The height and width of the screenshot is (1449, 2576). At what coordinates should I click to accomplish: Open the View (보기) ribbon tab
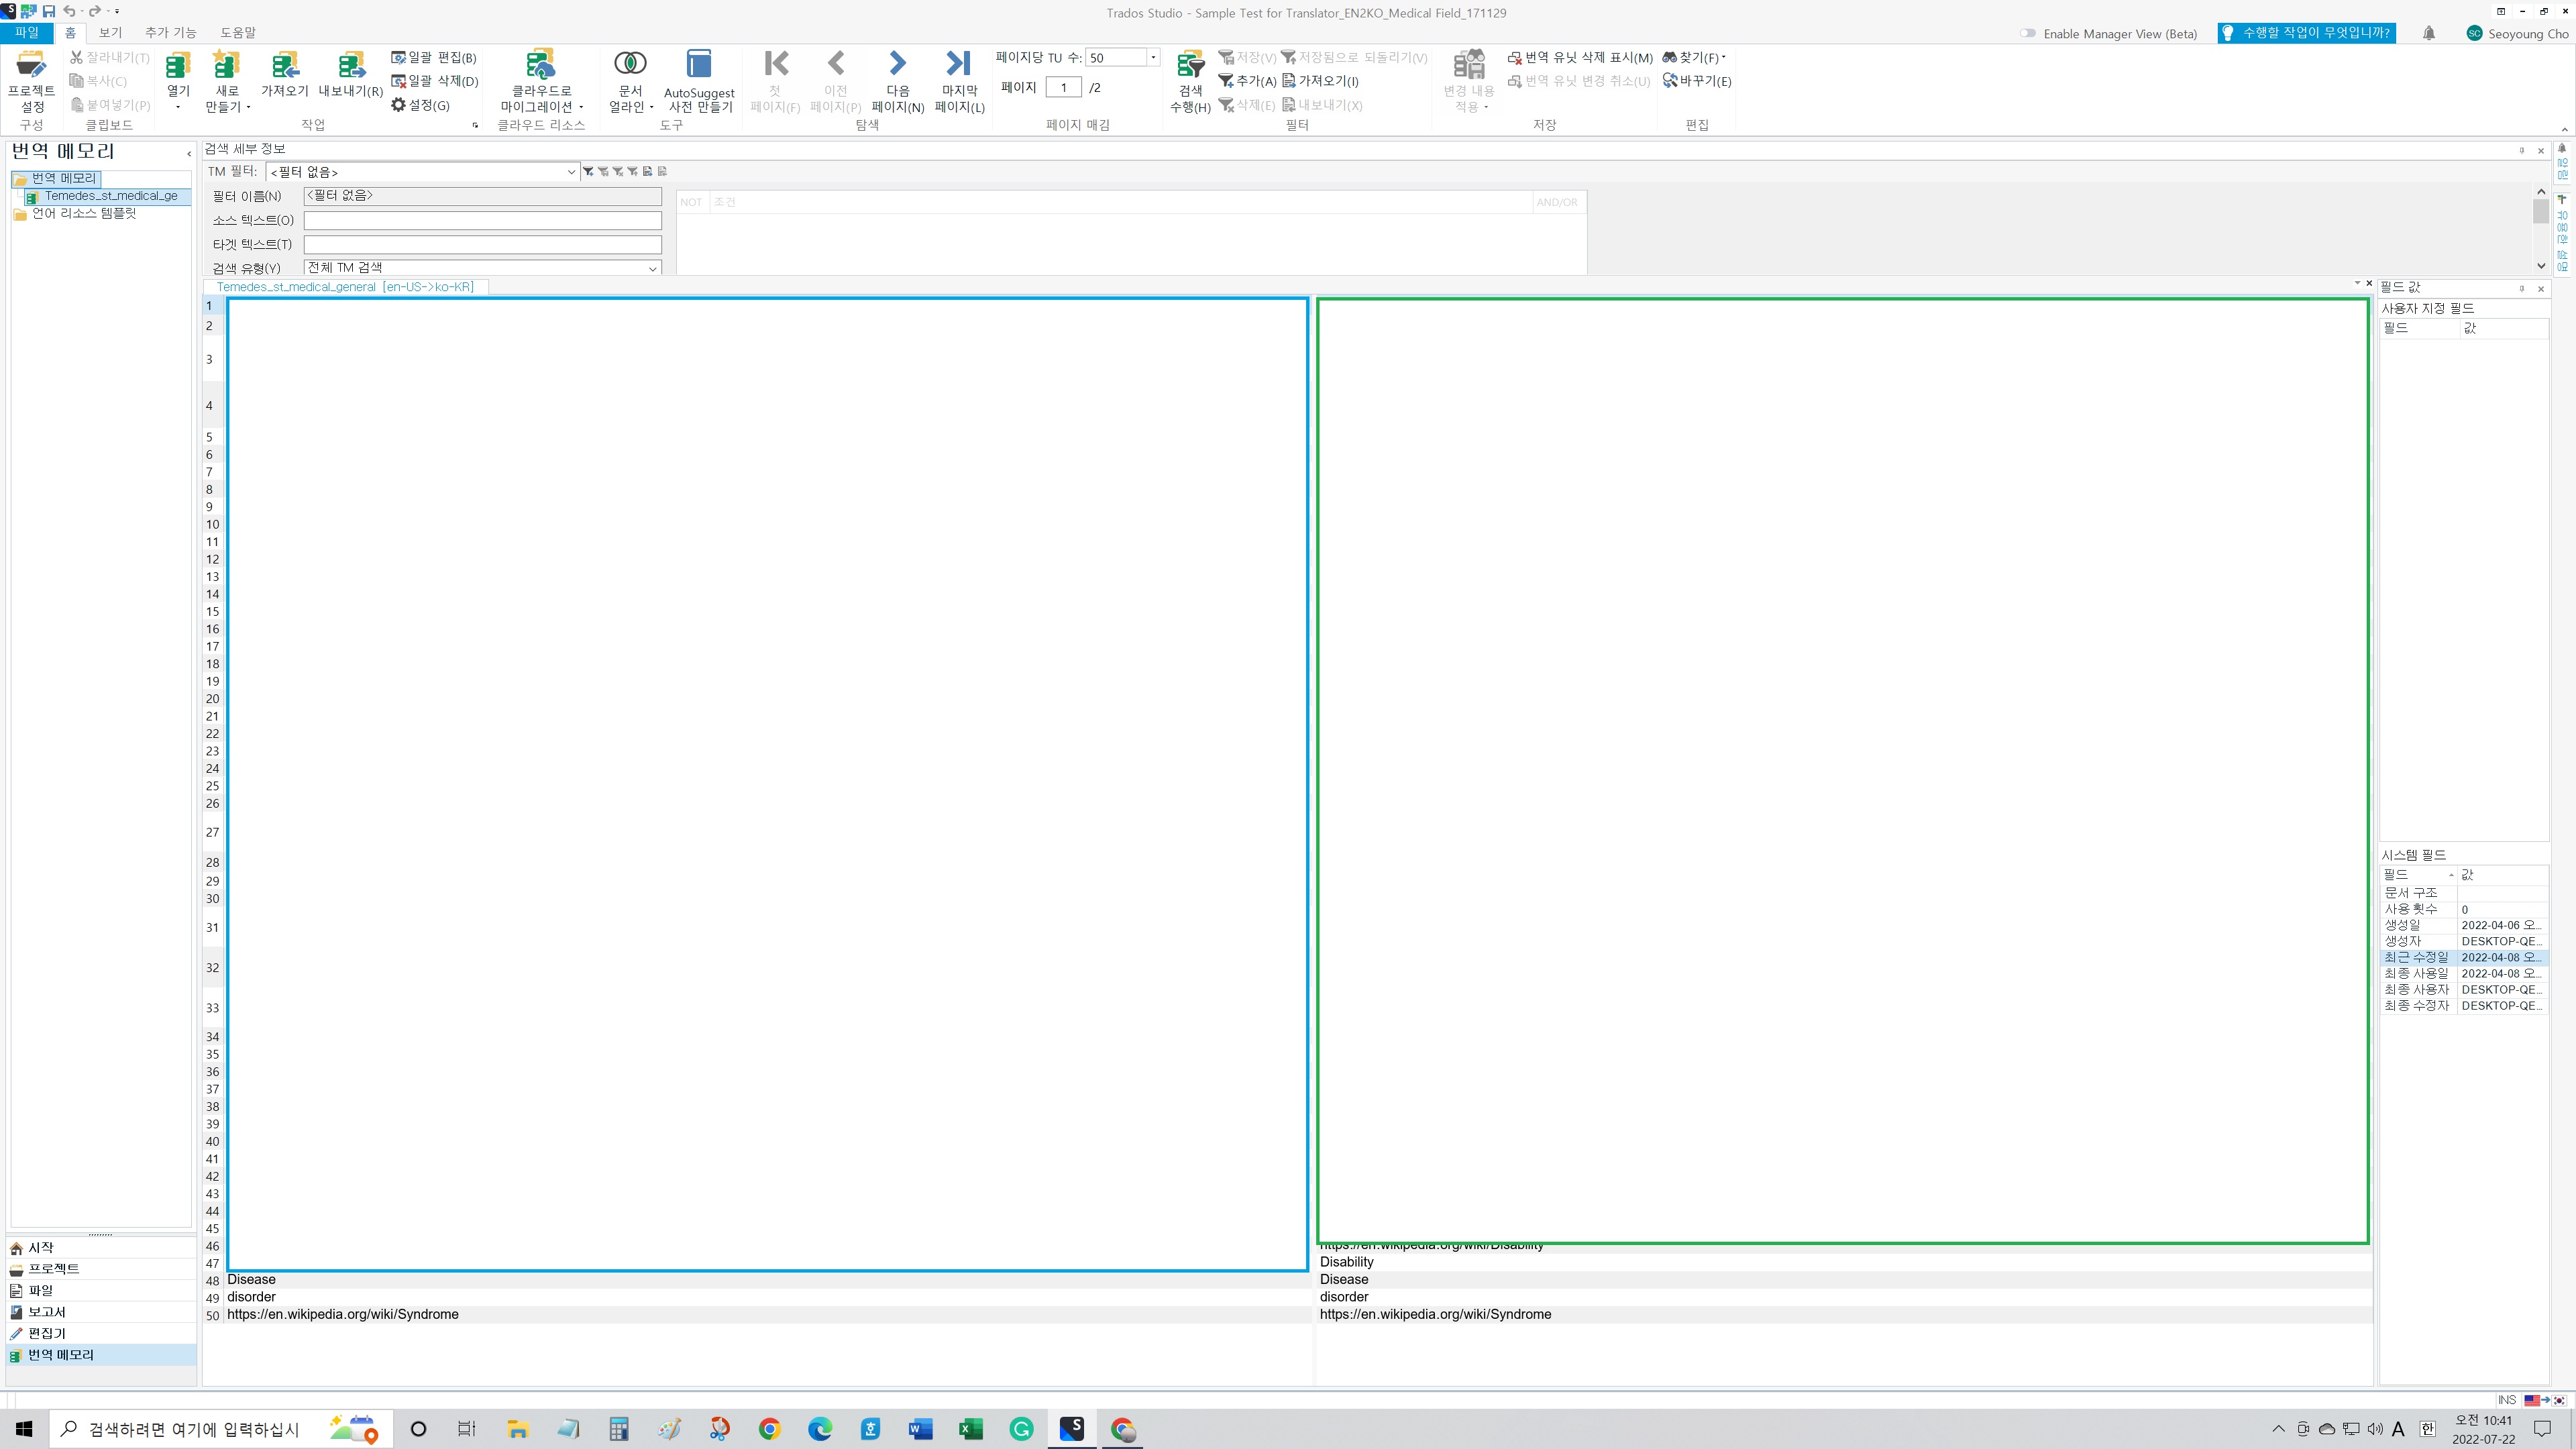pos(110,32)
